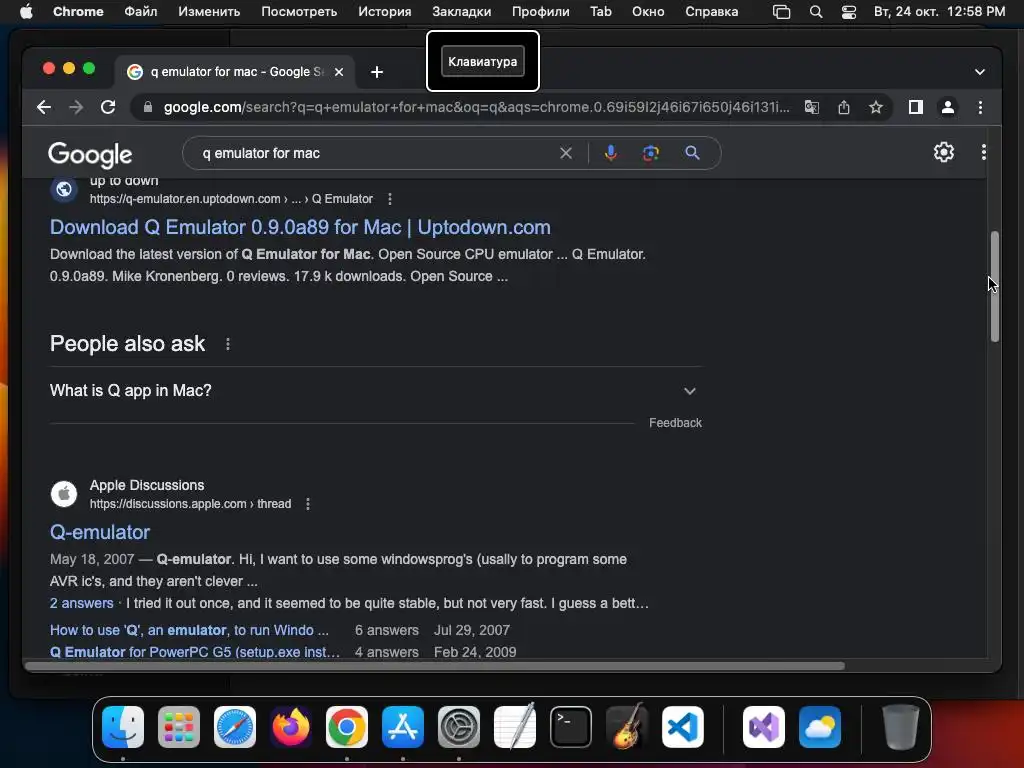This screenshot has width=1024, height=768.
Task: Open the Окно menu
Action: (x=648, y=12)
